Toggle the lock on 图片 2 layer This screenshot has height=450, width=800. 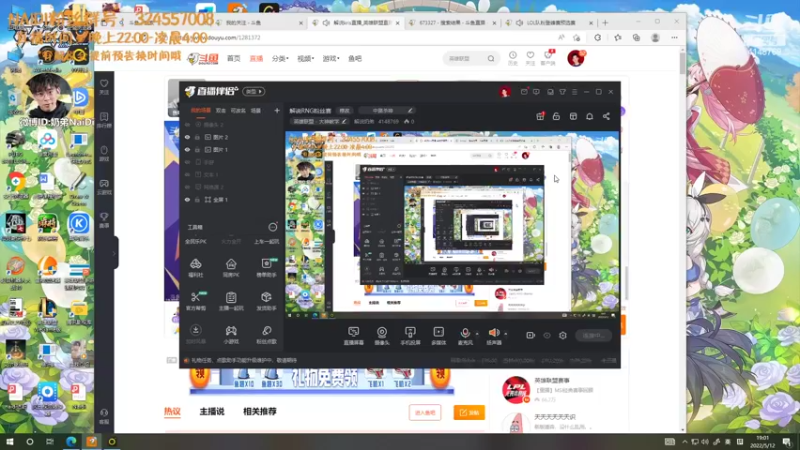pos(197,137)
